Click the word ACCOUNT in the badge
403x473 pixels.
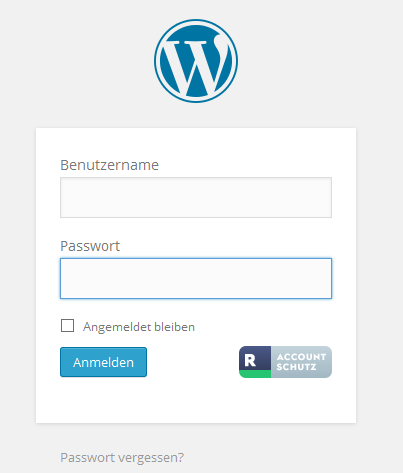301,357
